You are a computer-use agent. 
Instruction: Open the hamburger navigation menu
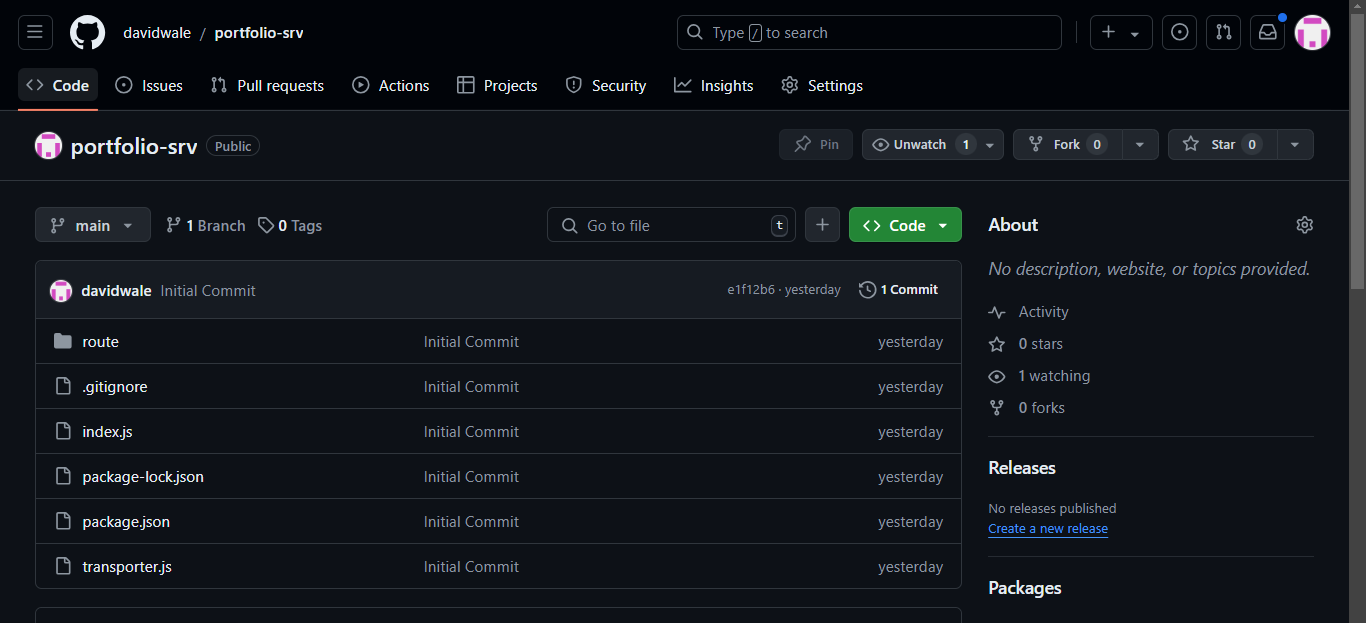point(34,33)
